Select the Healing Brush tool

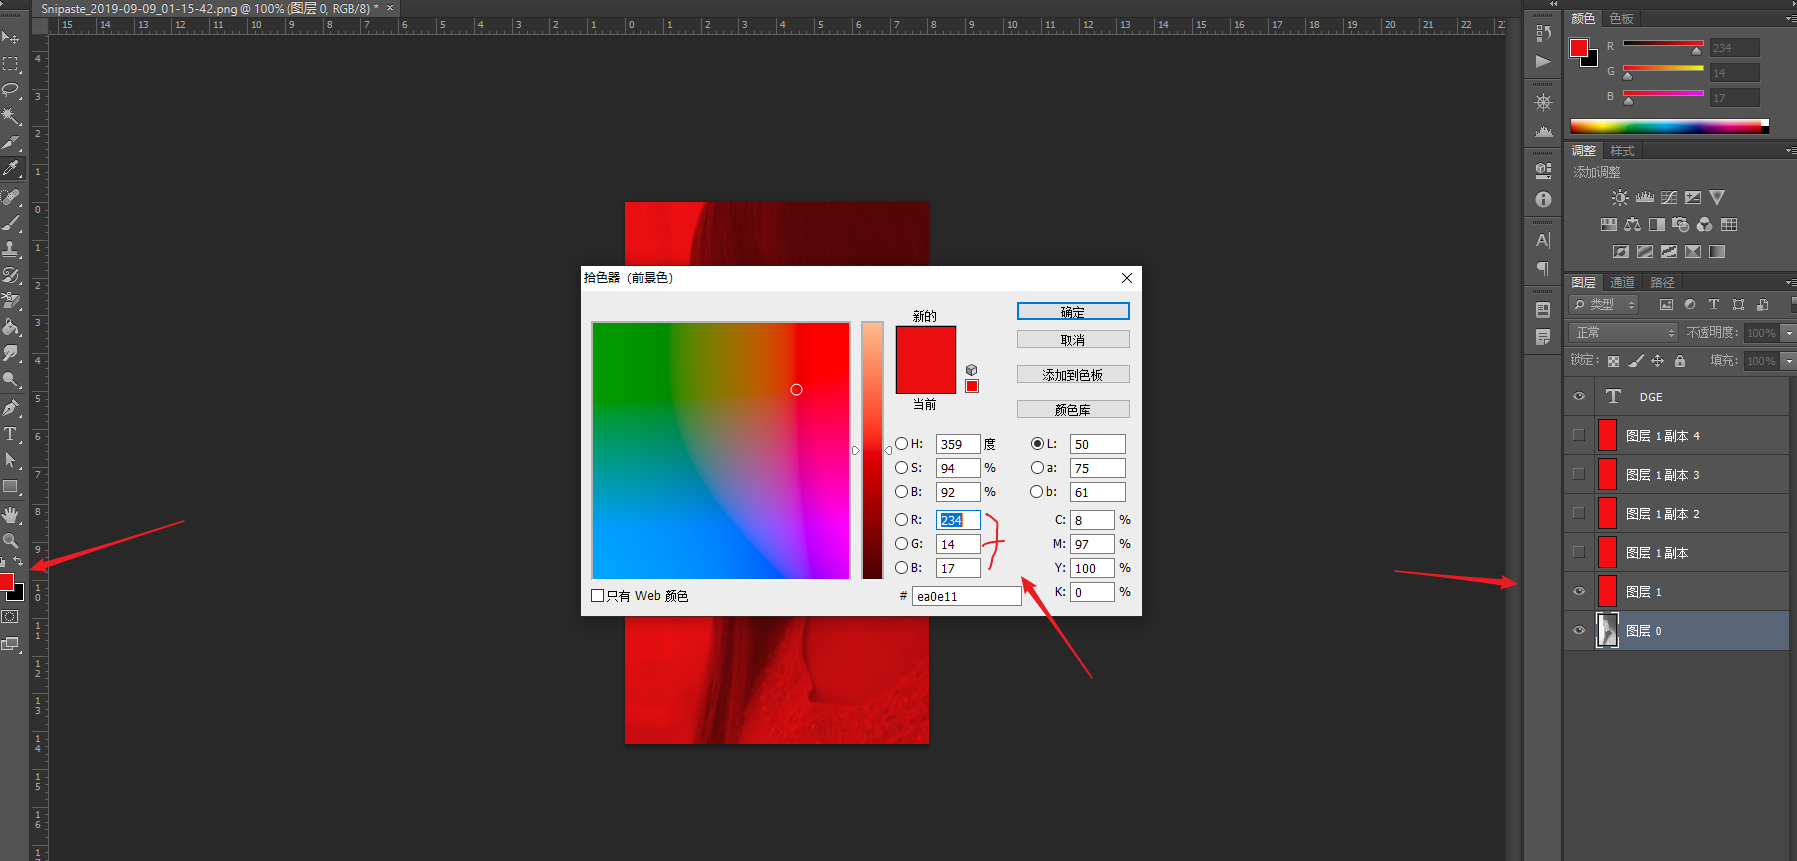click(11, 197)
